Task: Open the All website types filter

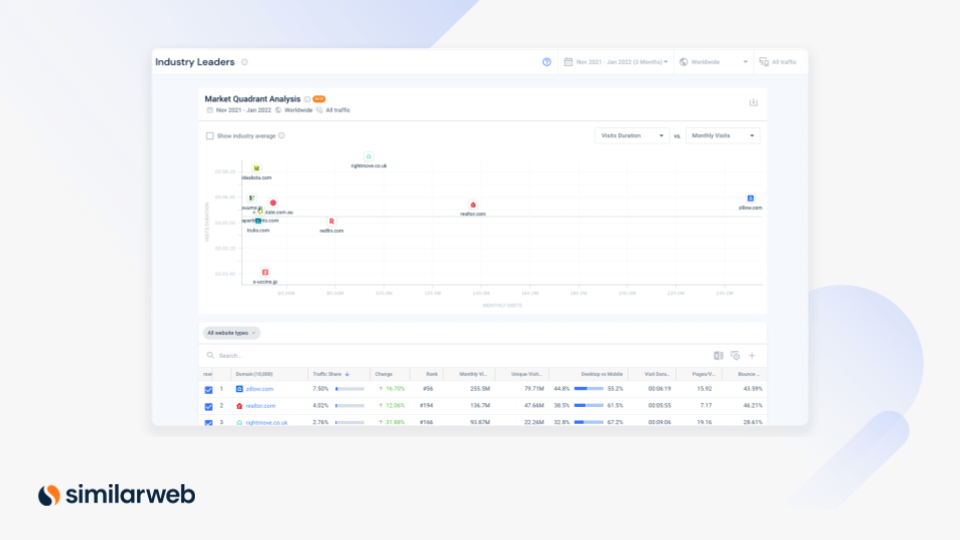Action: click(x=231, y=333)
